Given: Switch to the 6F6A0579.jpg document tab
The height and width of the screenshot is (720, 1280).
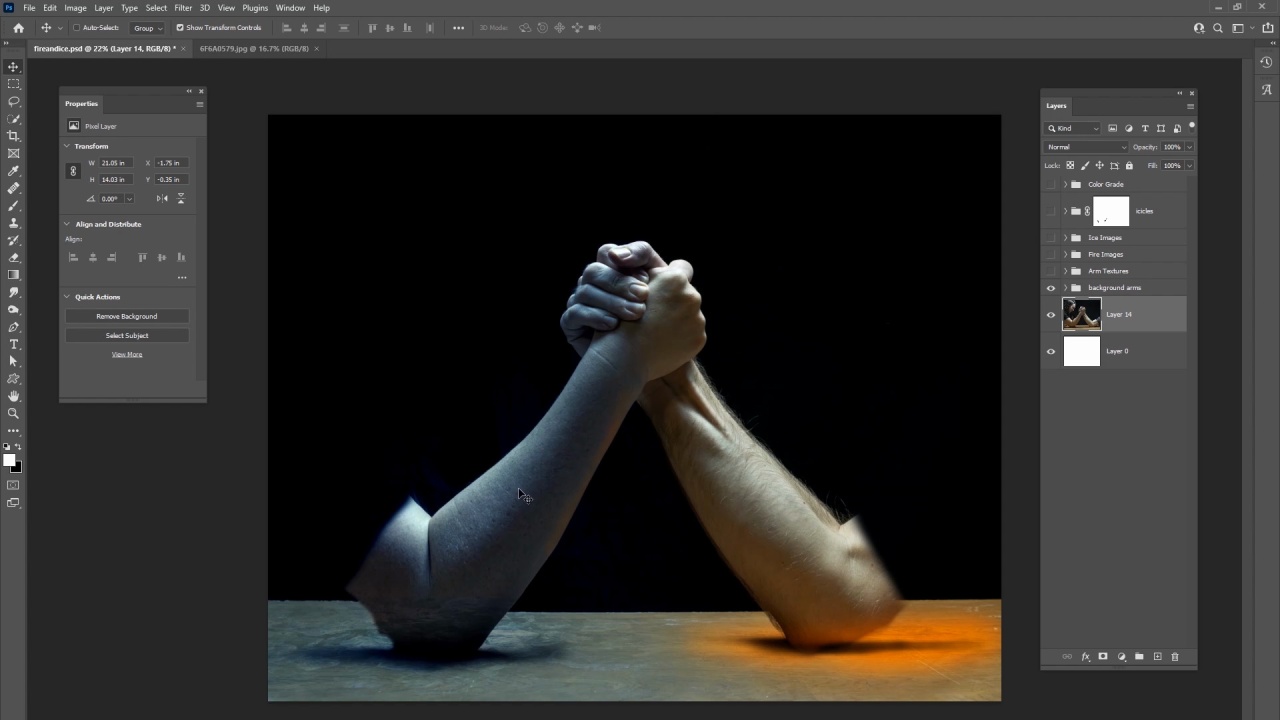Looking at the screenshot, I should tap(254, 48).
